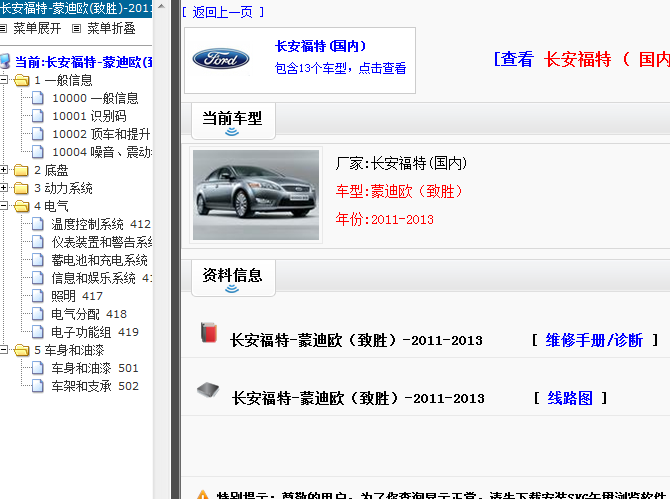Click document icon for 照明 417
670x499 pixels.
coord(38,296)
